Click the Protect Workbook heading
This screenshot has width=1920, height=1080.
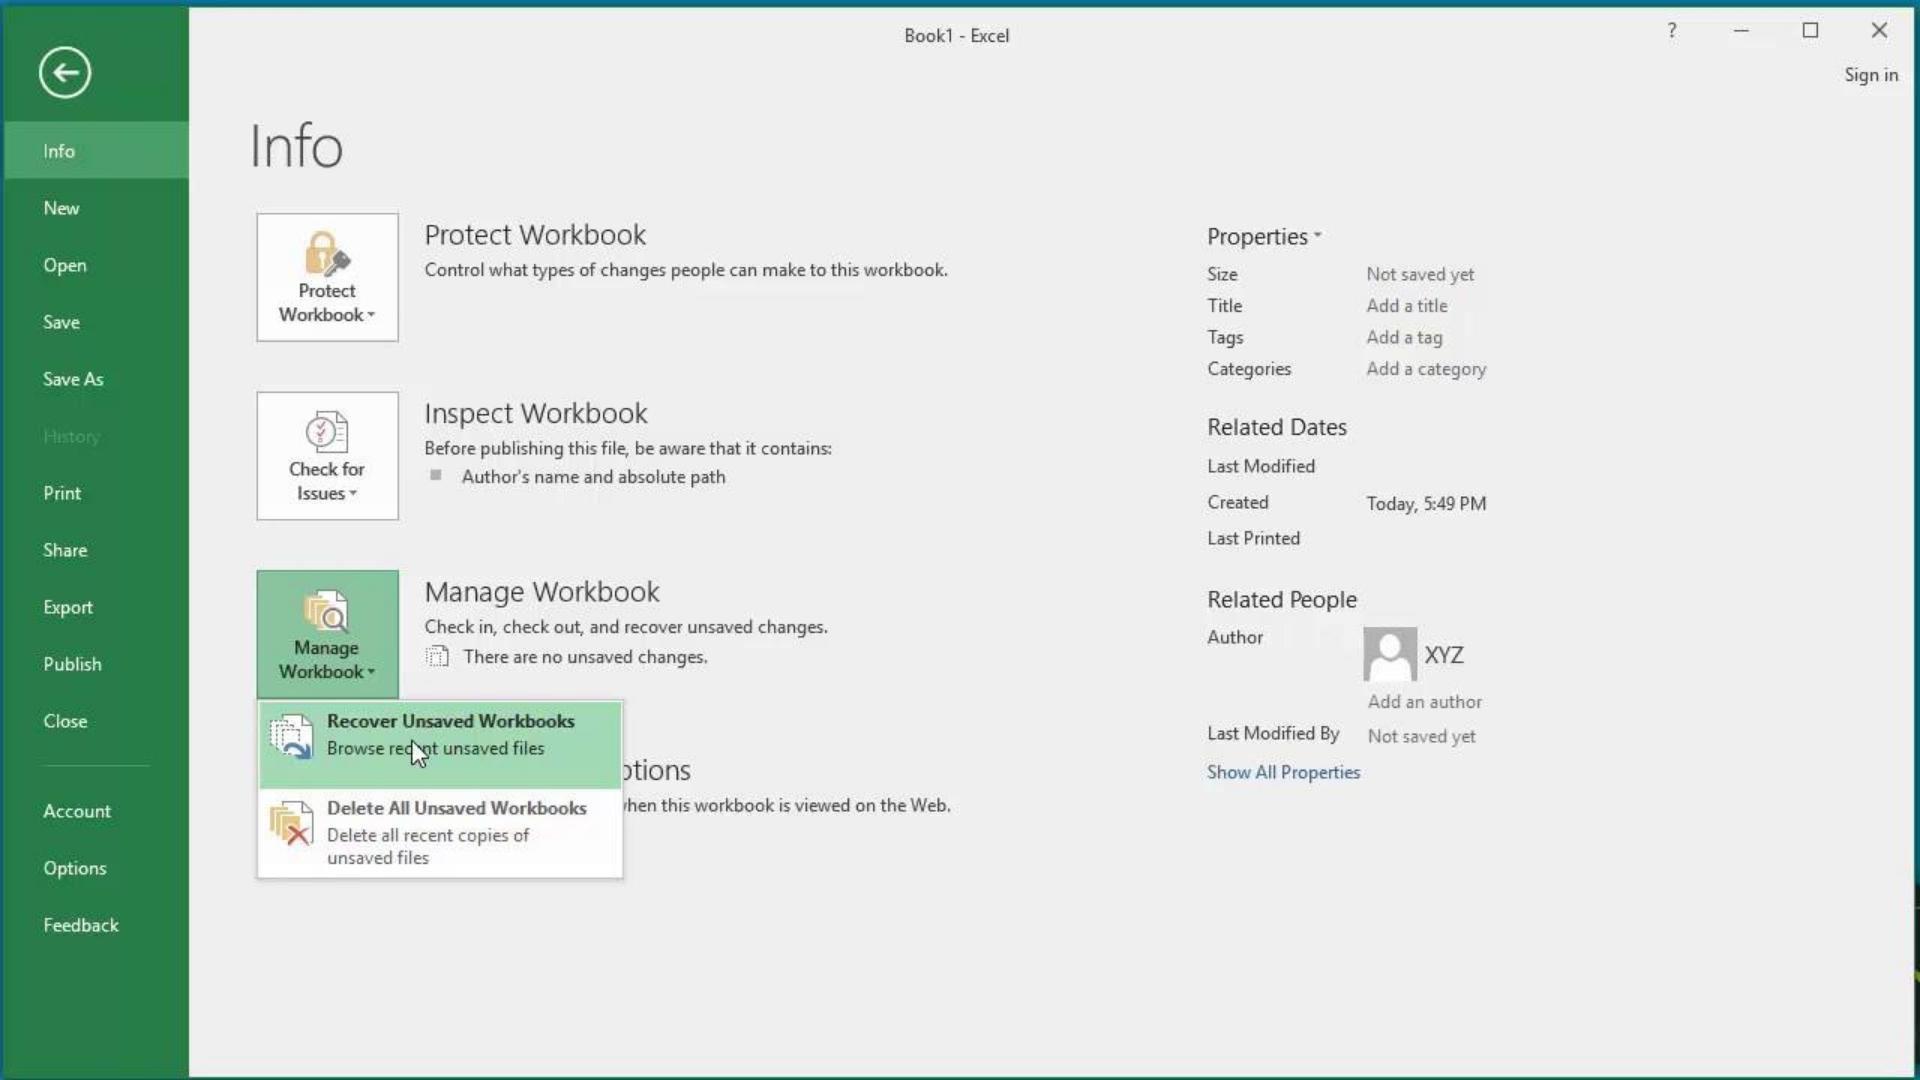point(535,235)
